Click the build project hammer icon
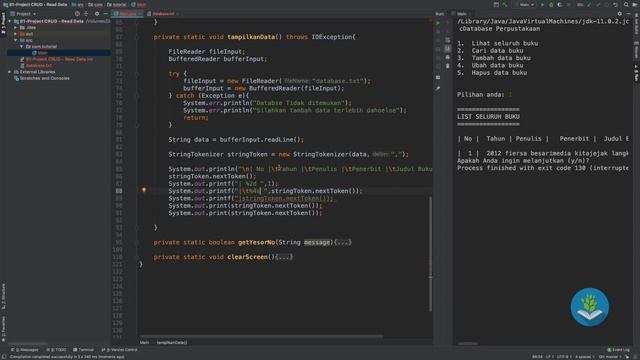 tap(505, 4)
